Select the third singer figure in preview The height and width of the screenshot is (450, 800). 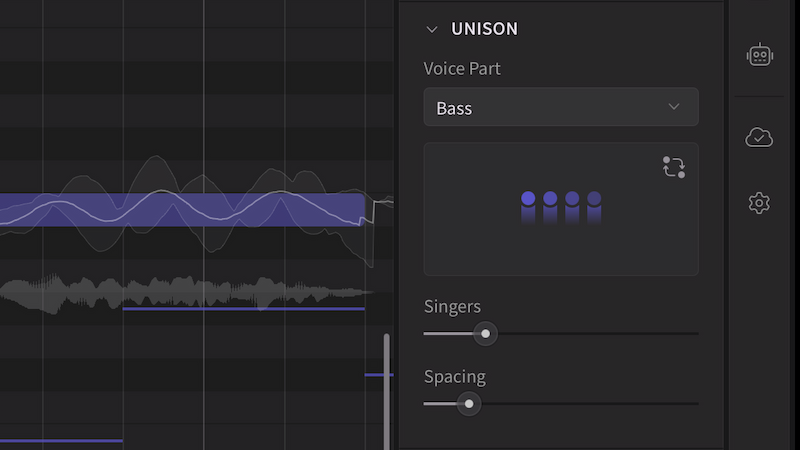tap(572, 206)
